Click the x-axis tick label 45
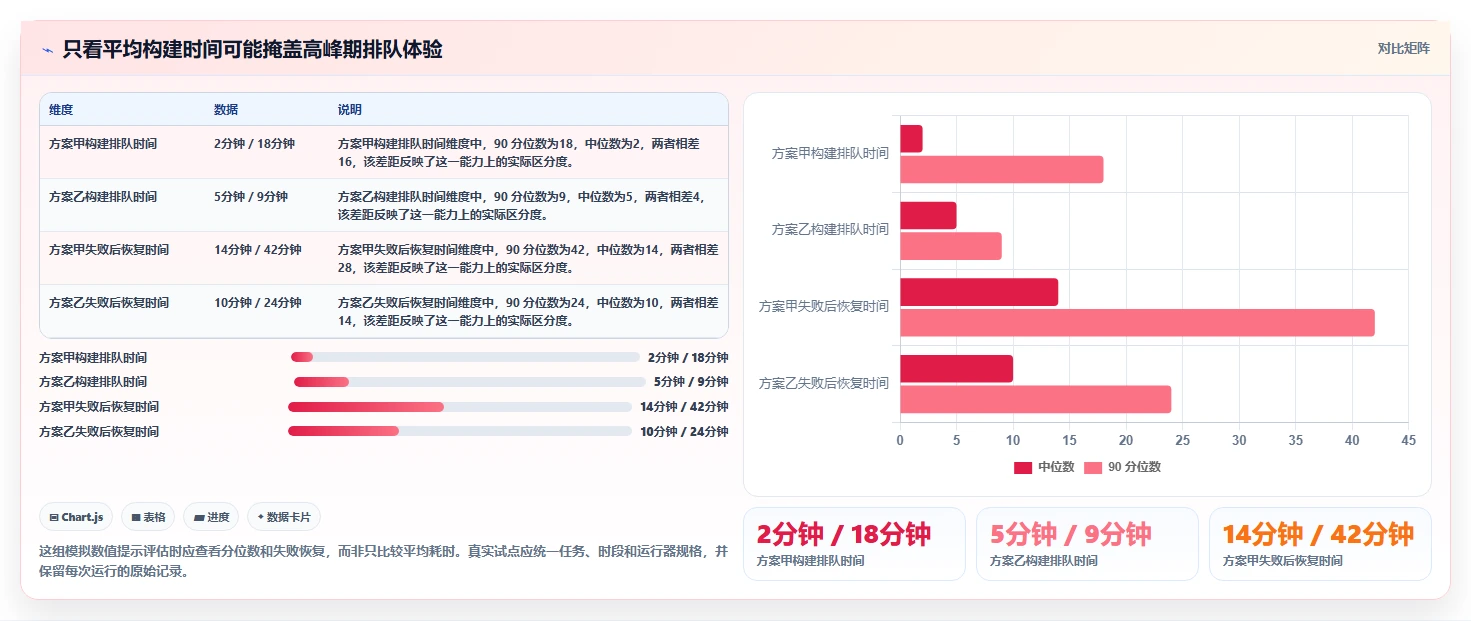 1408,440
